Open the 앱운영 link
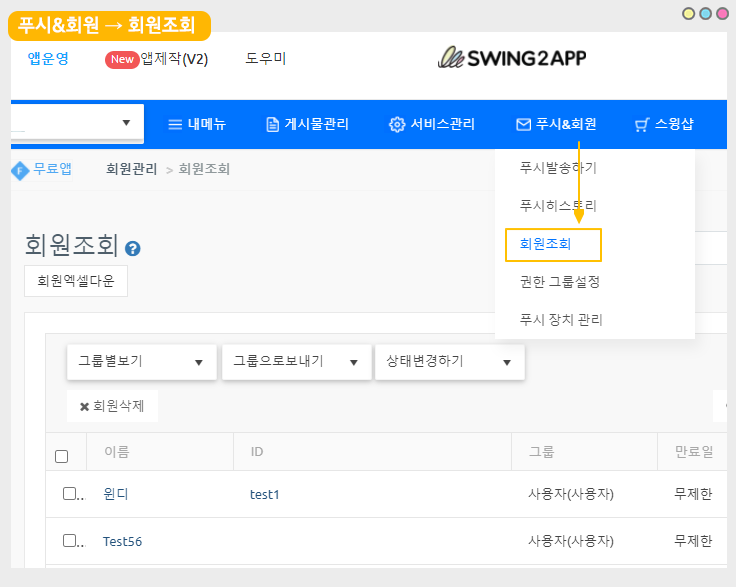 [48, 59]
